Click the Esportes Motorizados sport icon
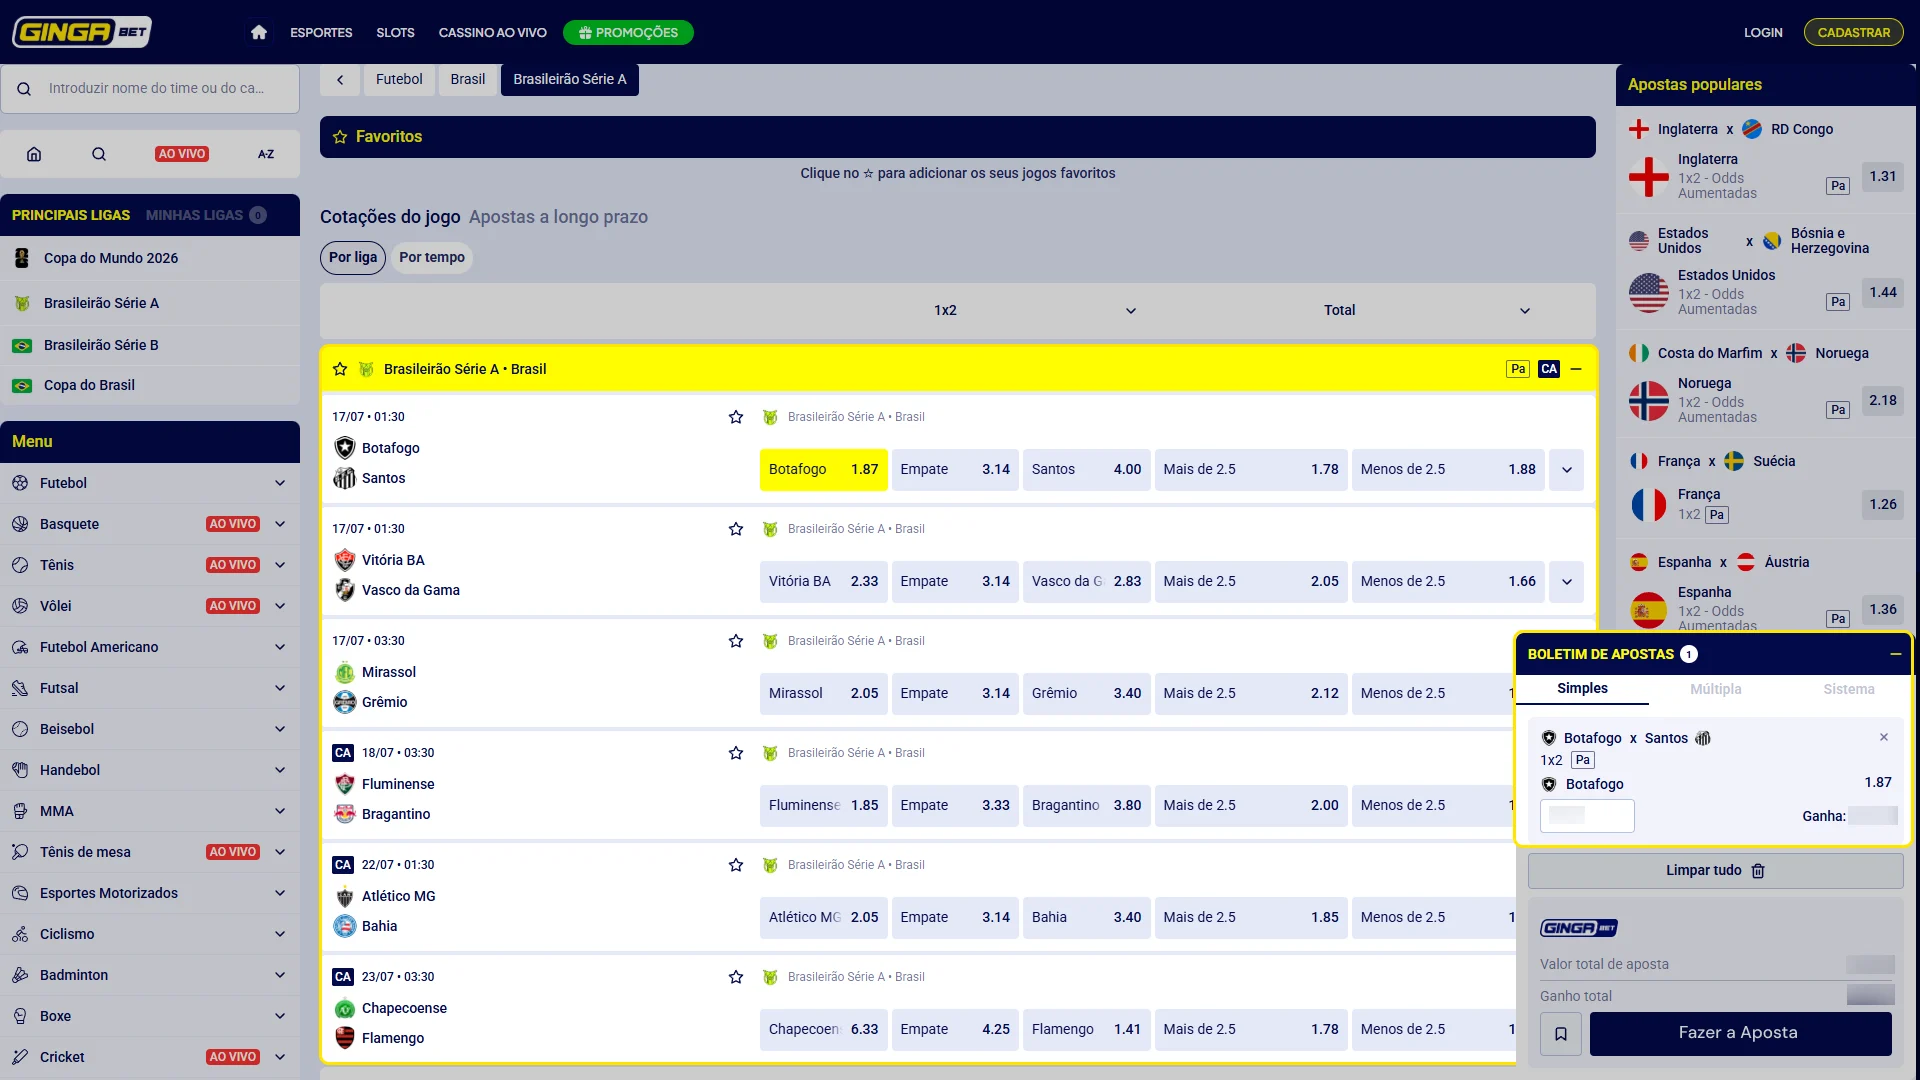This screenshot has height=1080, width=1920. pyautogui.click(x=20, y=893)
